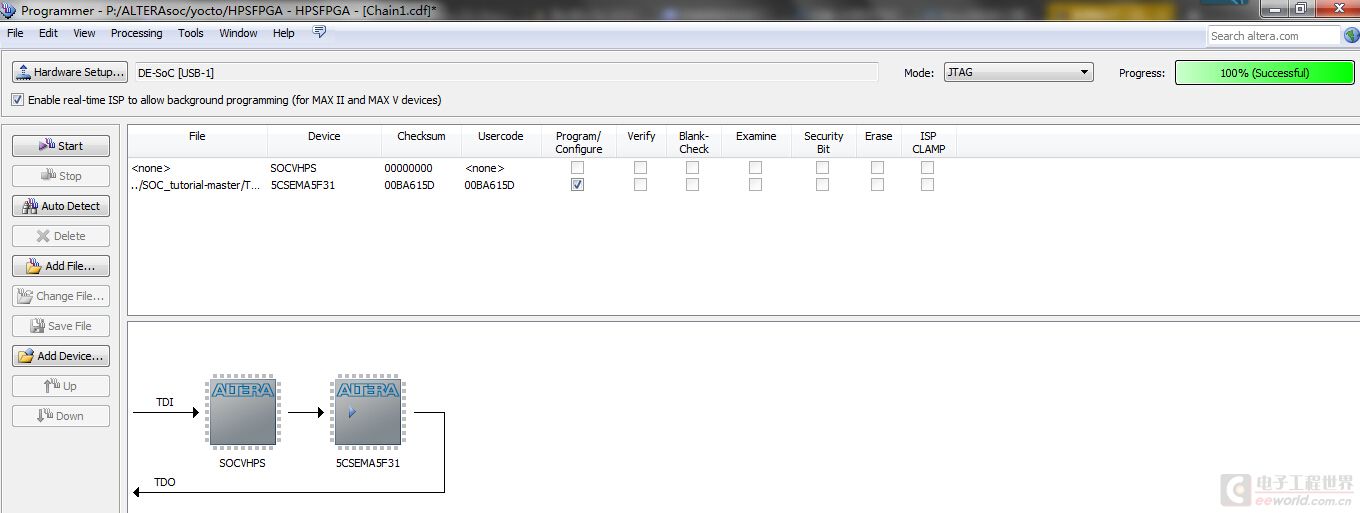Select the ../SOC_tutorial-master/T... file entry
The width and height of the screenshot is (1360, 513).
(196, 185)
